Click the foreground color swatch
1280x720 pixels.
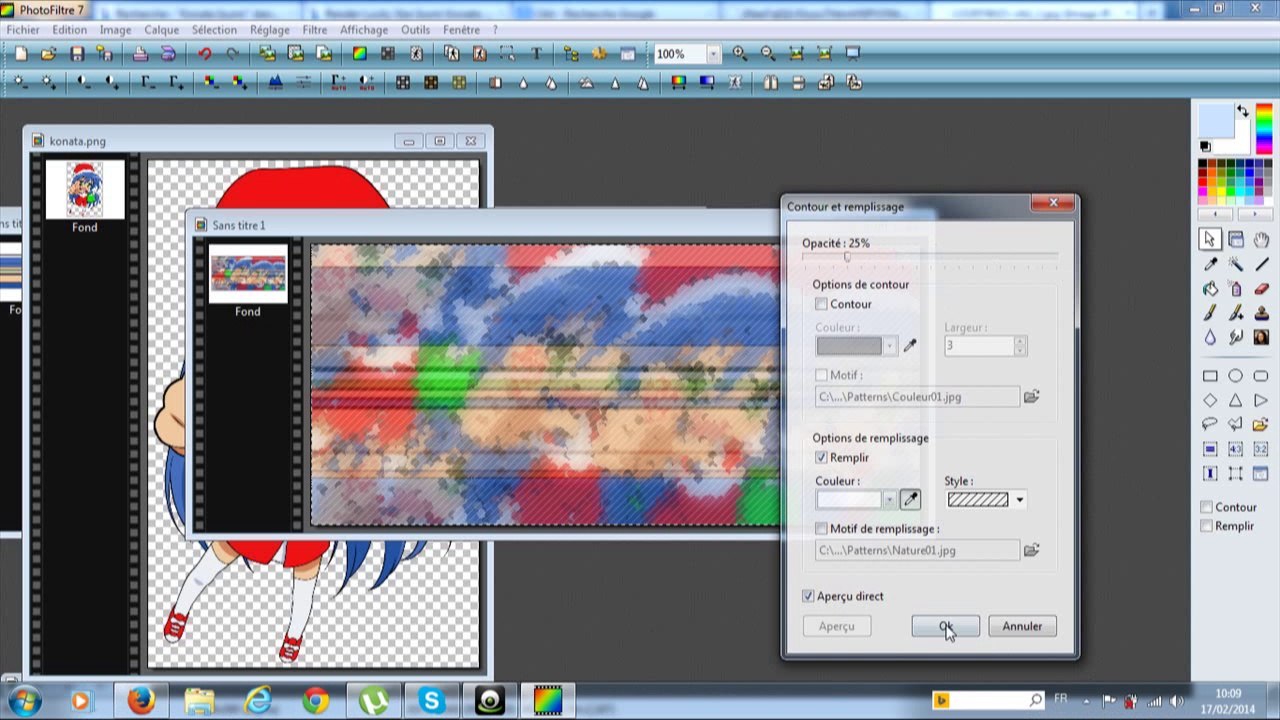click(1216, 121)
